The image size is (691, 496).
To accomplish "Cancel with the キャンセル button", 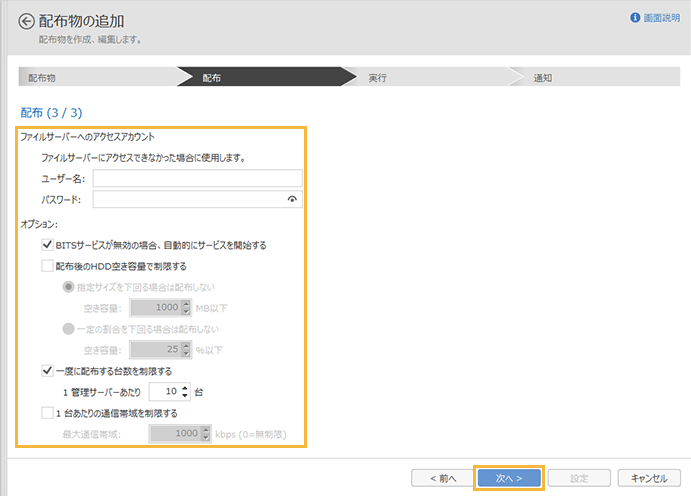I will (x=649, y=478).
